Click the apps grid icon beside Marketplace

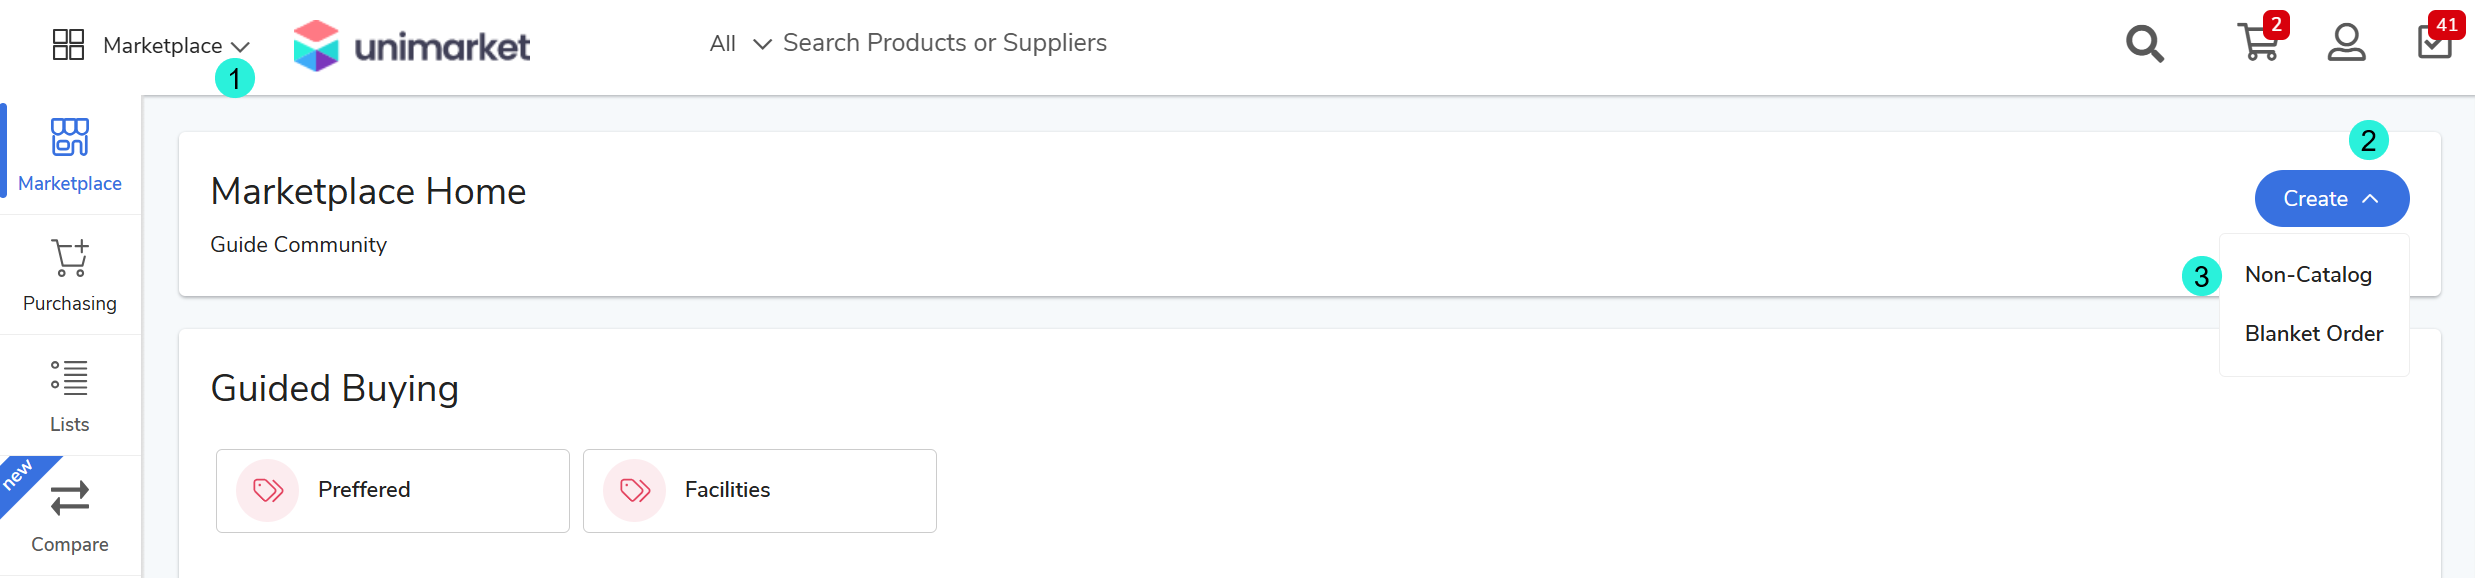[x=68, y=45]
